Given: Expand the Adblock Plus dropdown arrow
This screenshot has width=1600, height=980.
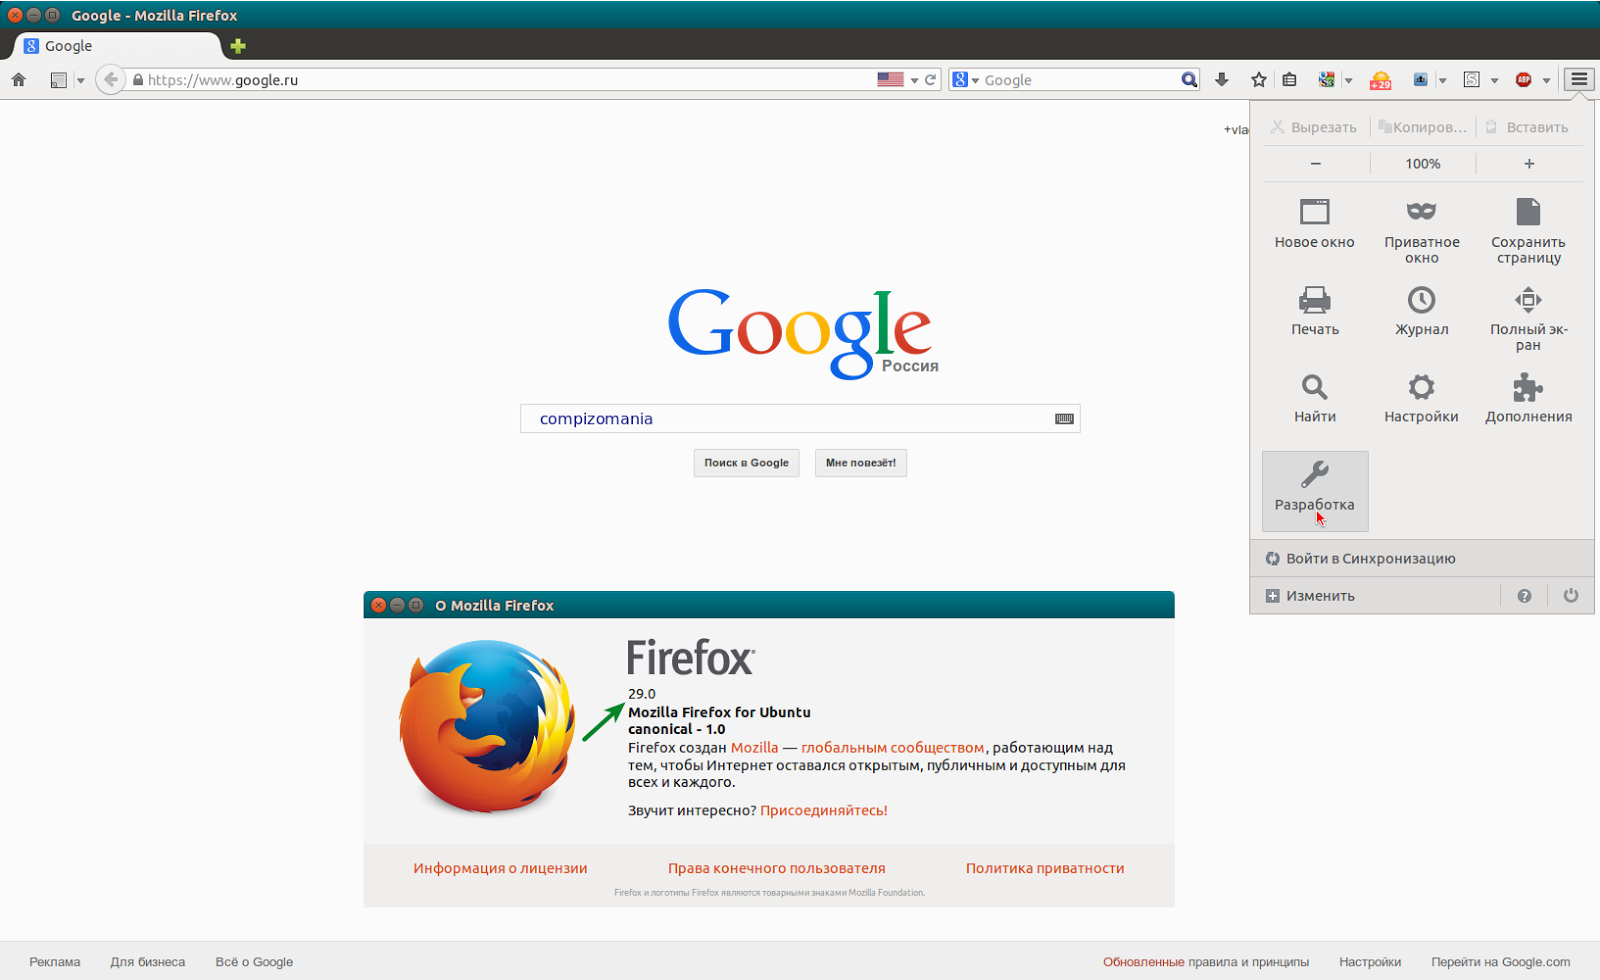Looking at the screenshot, I should pos(1546,81).
